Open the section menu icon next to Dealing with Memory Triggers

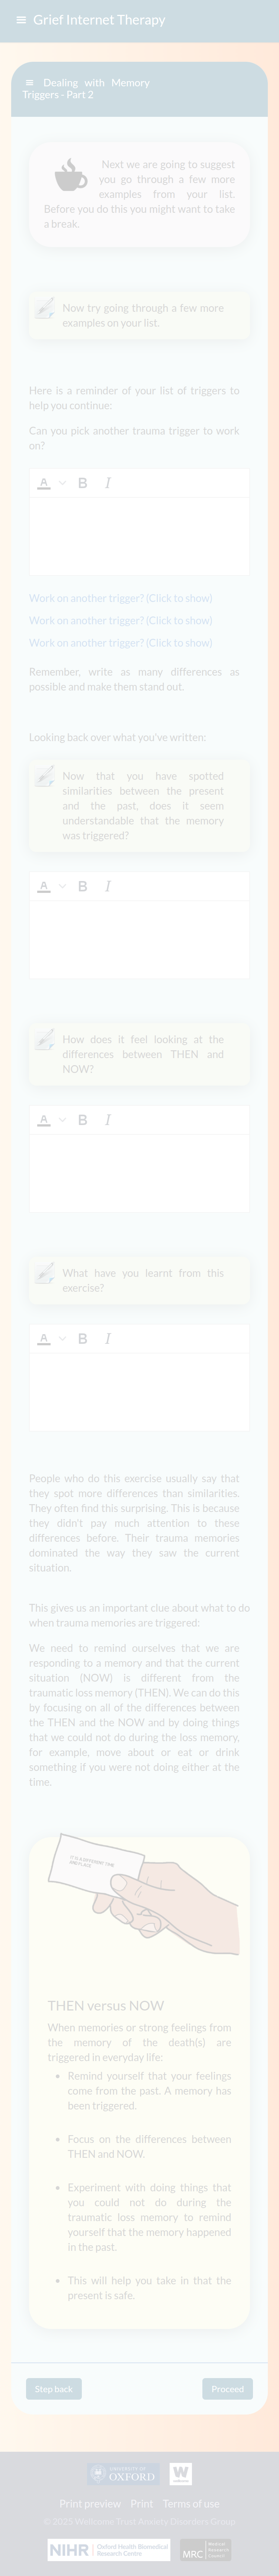[x=29, y=83]
